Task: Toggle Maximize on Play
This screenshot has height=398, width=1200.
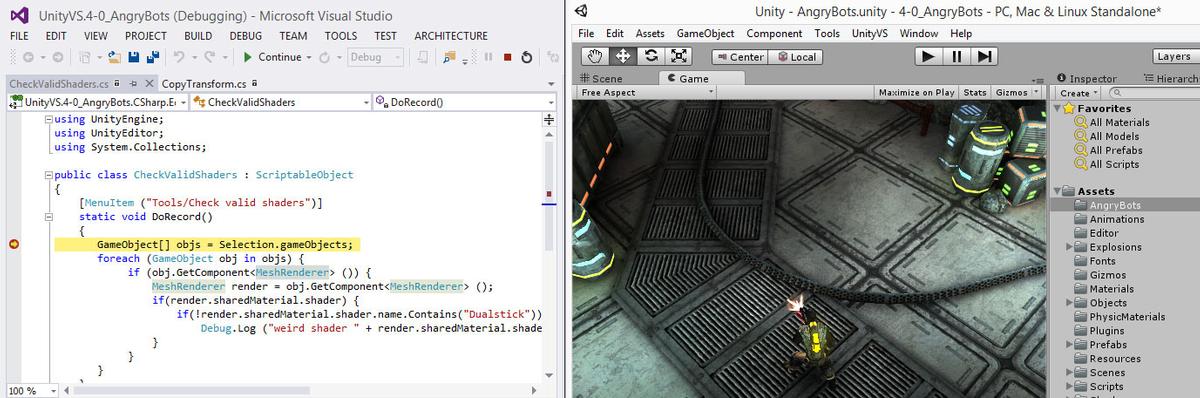Action: pos(915,92)
